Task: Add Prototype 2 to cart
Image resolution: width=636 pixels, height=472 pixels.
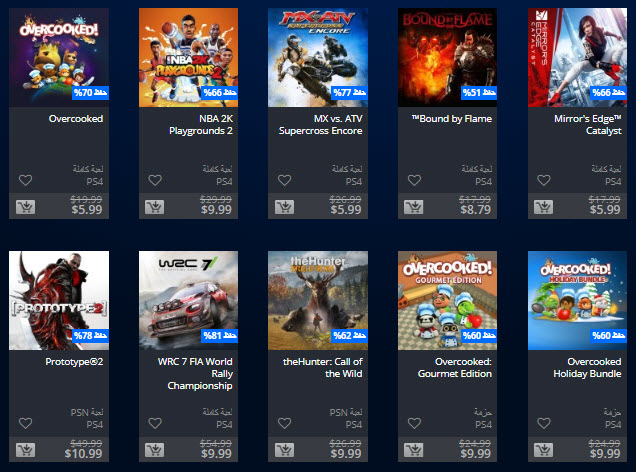Action: pyautogui.click(x=26, y=450)
